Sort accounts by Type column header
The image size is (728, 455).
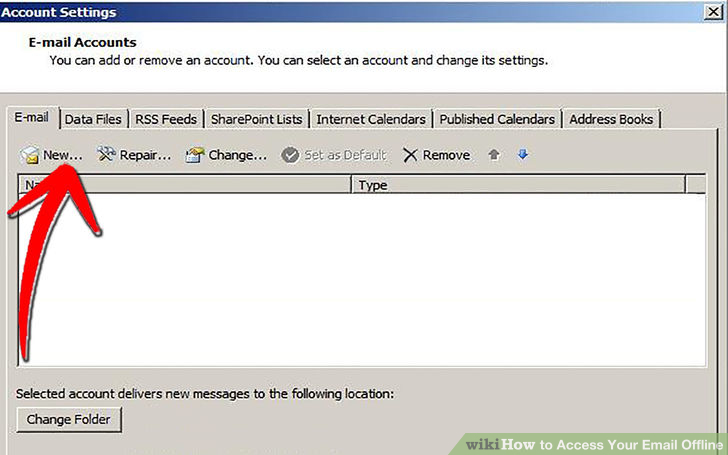tap(518, 185)
